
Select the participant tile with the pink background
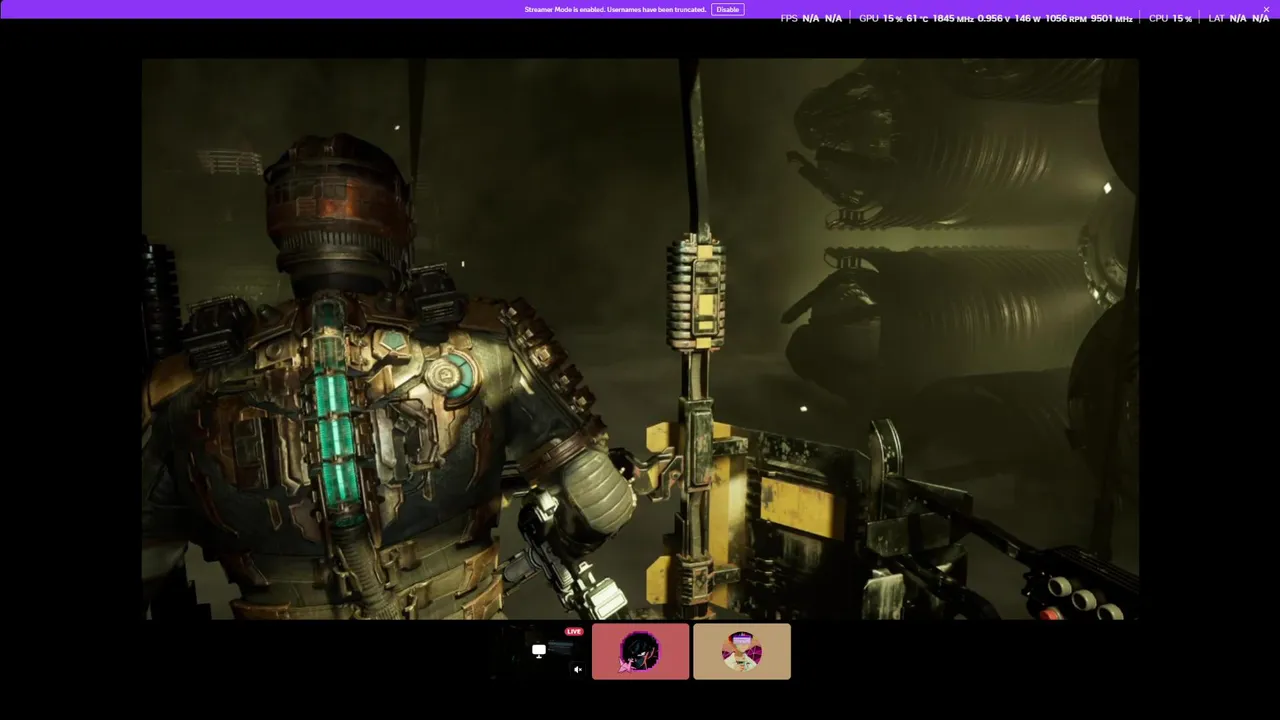tap(640, 651)
